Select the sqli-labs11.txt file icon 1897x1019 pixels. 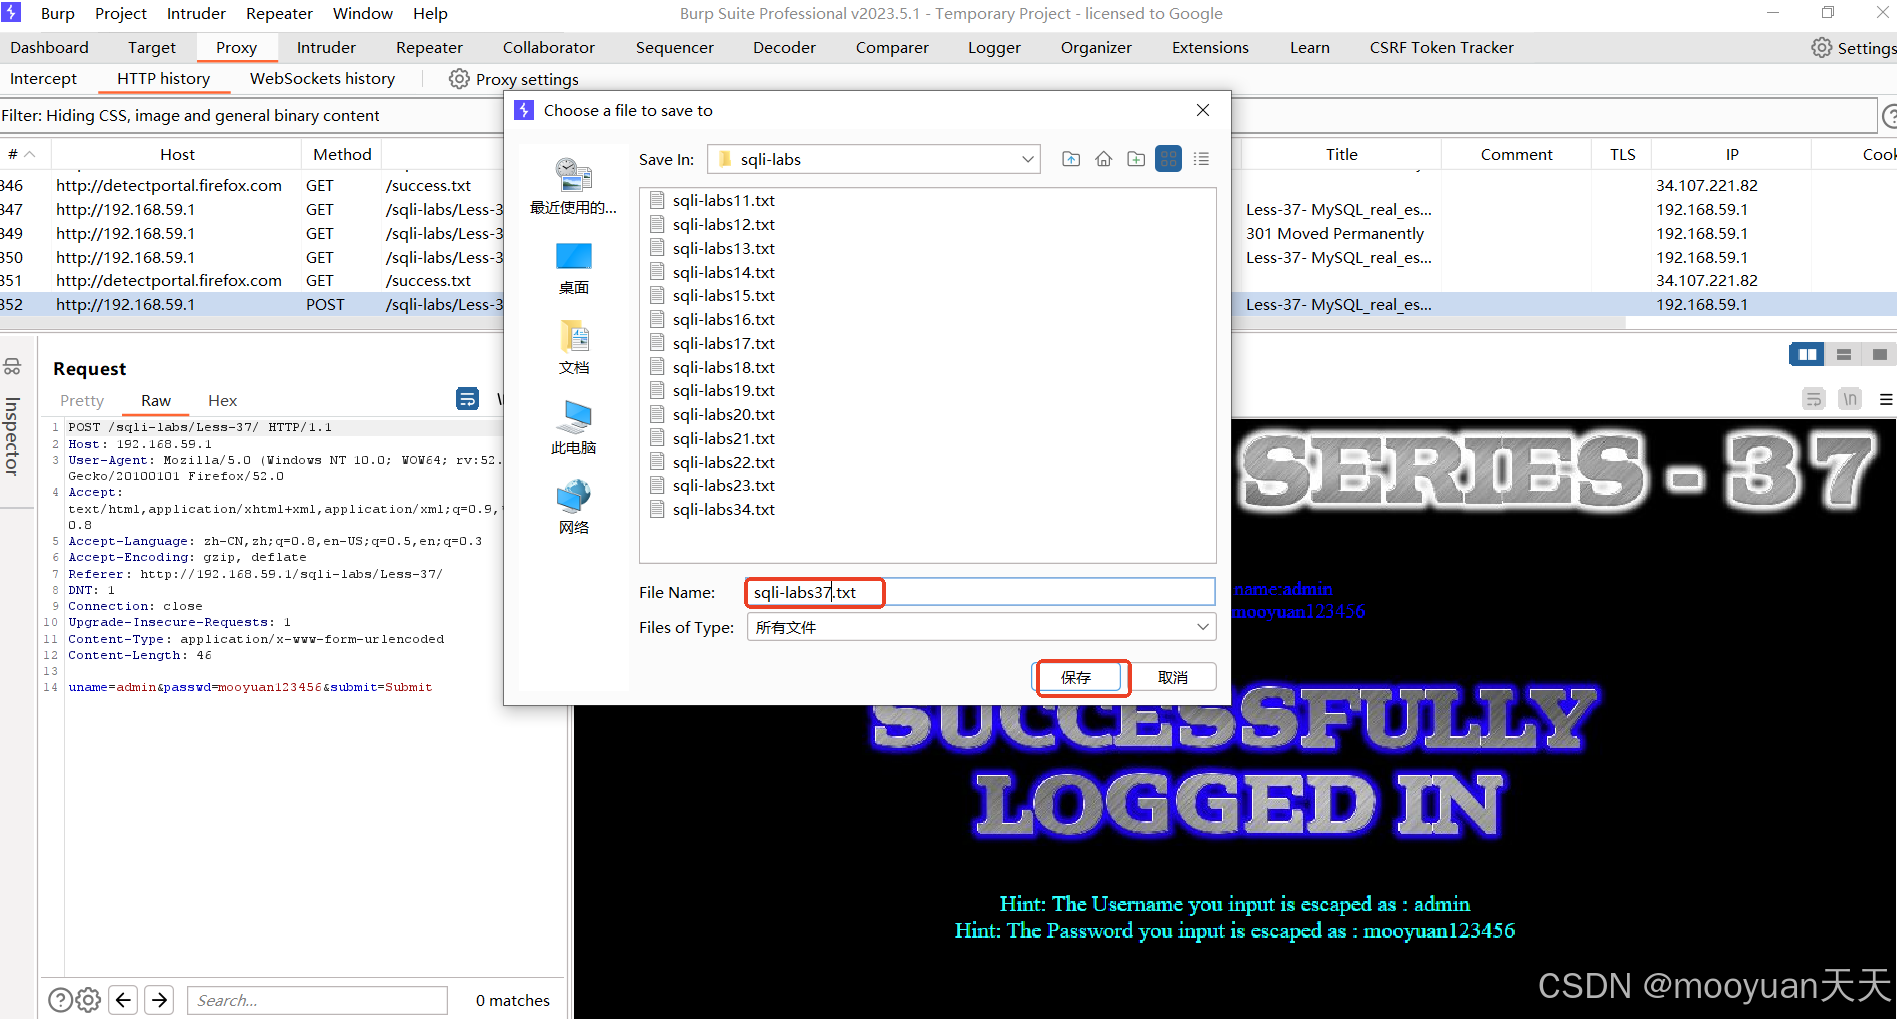(657, 200)
